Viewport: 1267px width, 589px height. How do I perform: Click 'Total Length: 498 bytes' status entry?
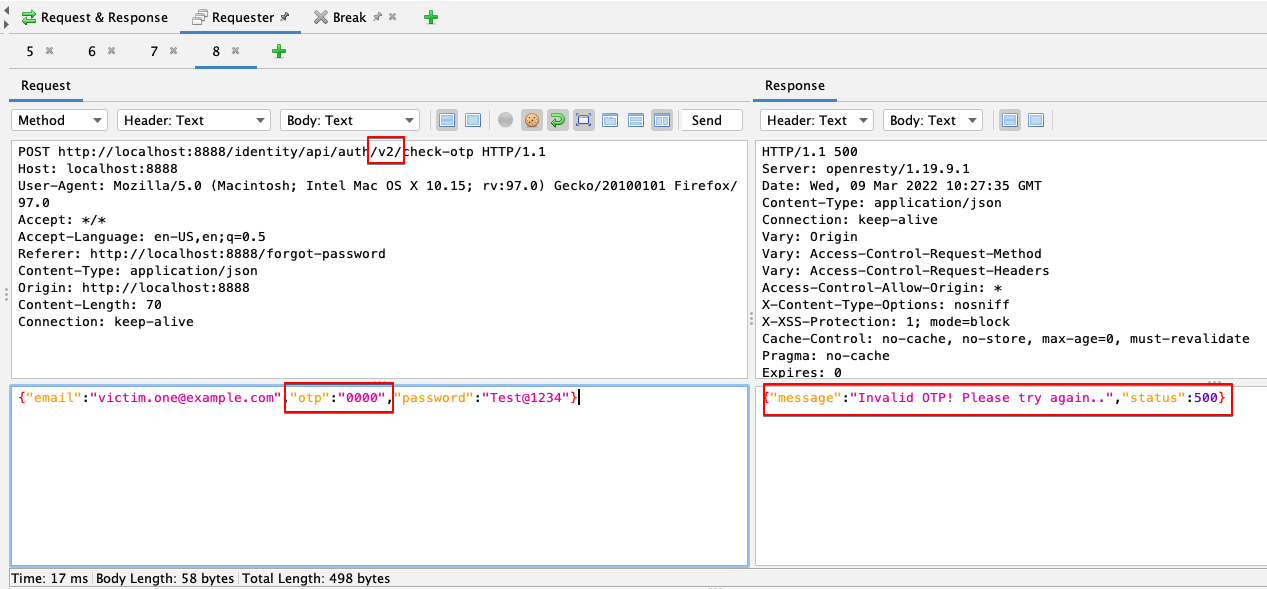(x=316, y=579)
